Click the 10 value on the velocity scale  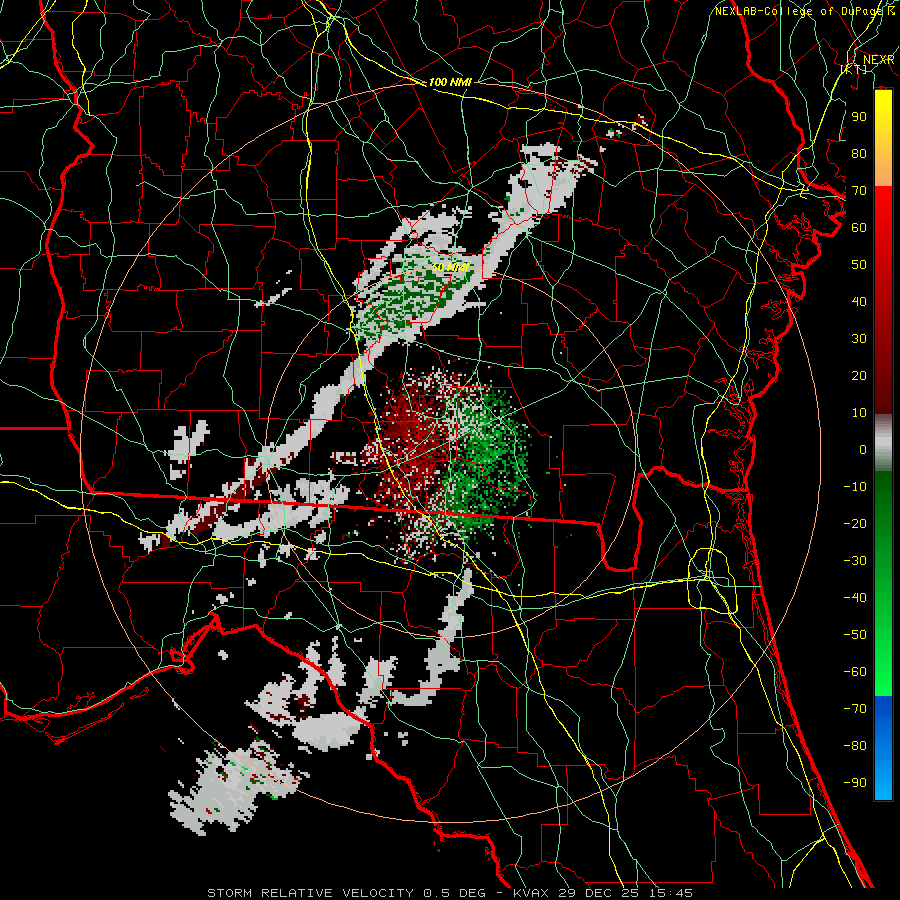pyautogui.click(x=859, y=413)
